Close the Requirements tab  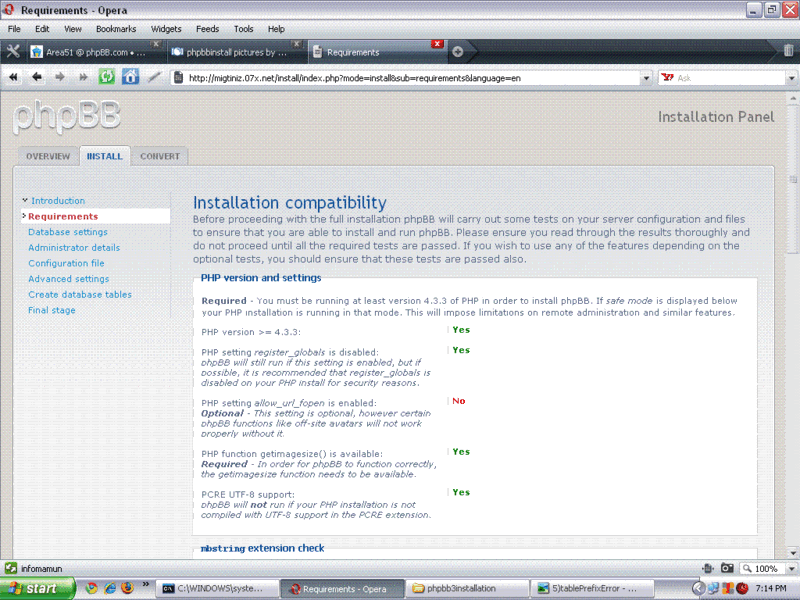437,44
